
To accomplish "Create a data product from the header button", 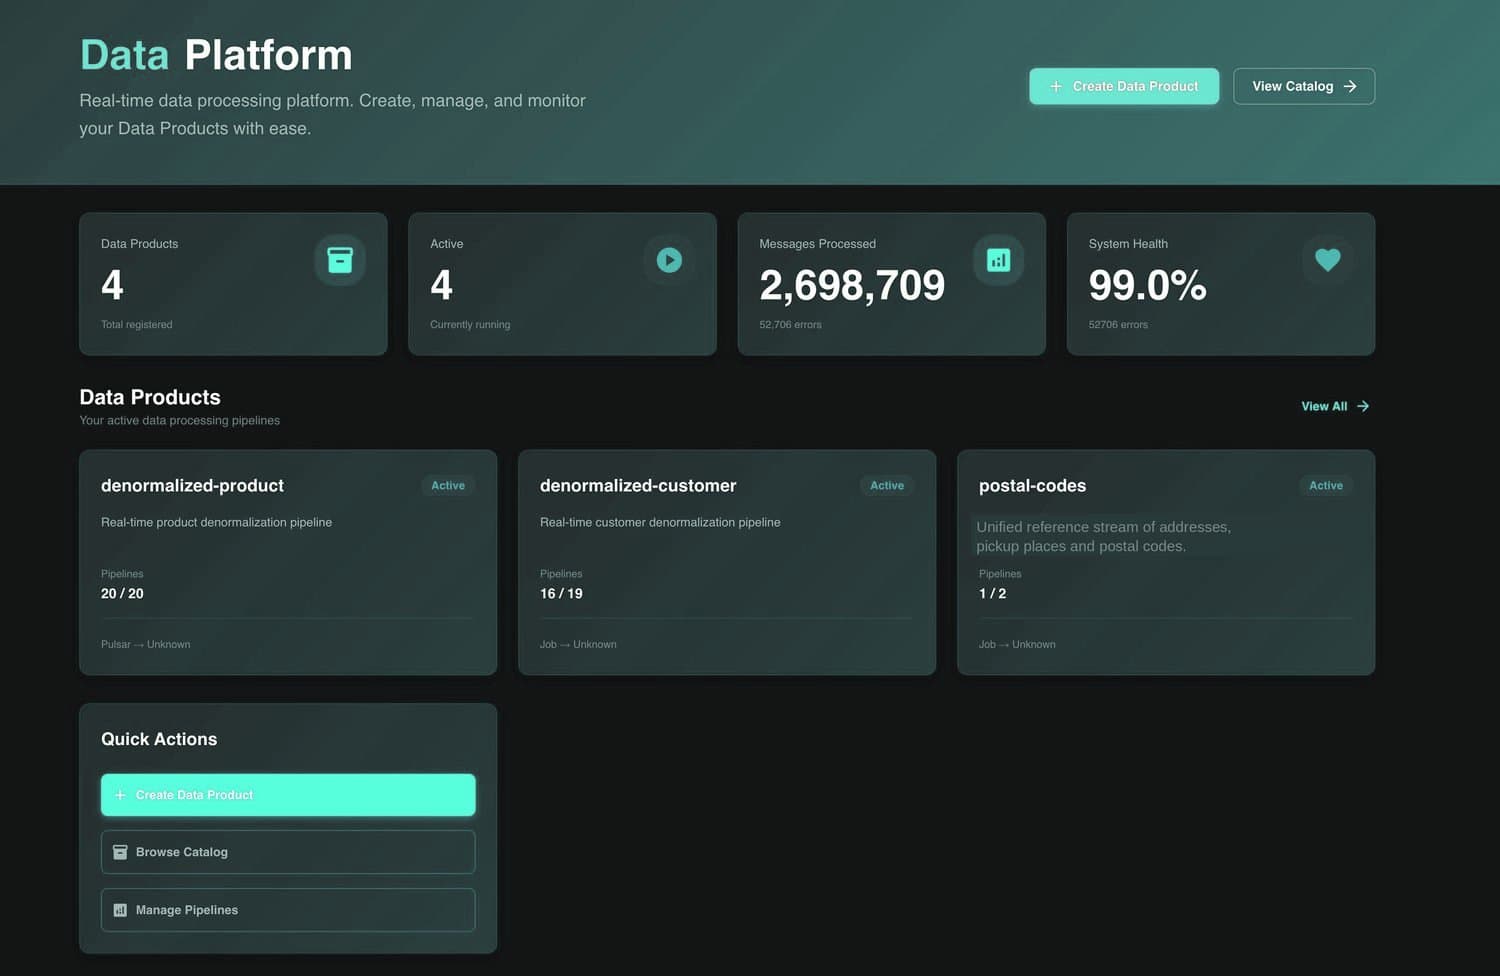I will 1124,86.
